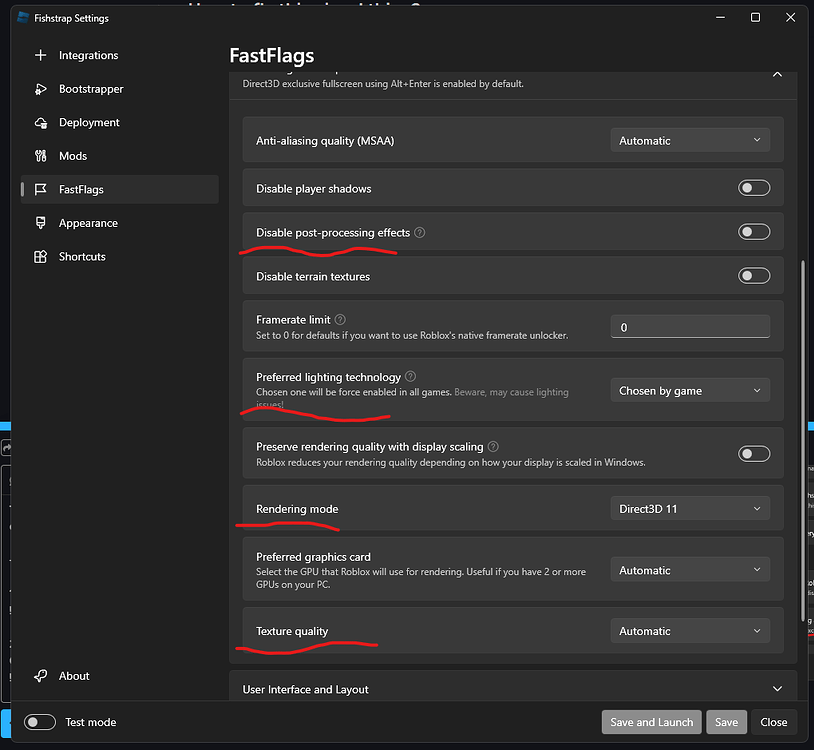Click help icon next to Framerate limit

(x=340, y=320)
